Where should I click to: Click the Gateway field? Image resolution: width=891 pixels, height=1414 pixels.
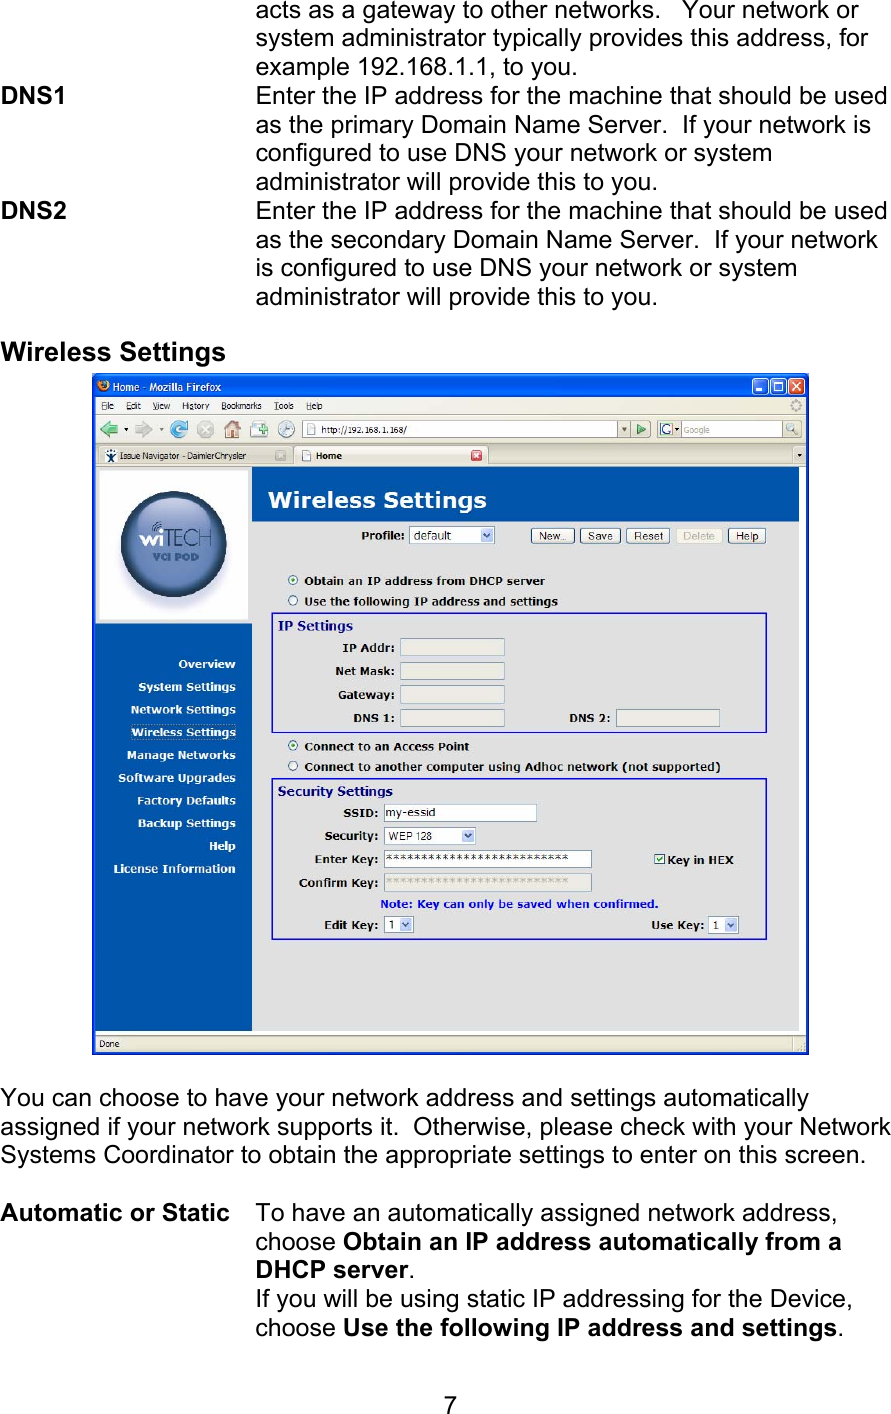coord(452,694)
